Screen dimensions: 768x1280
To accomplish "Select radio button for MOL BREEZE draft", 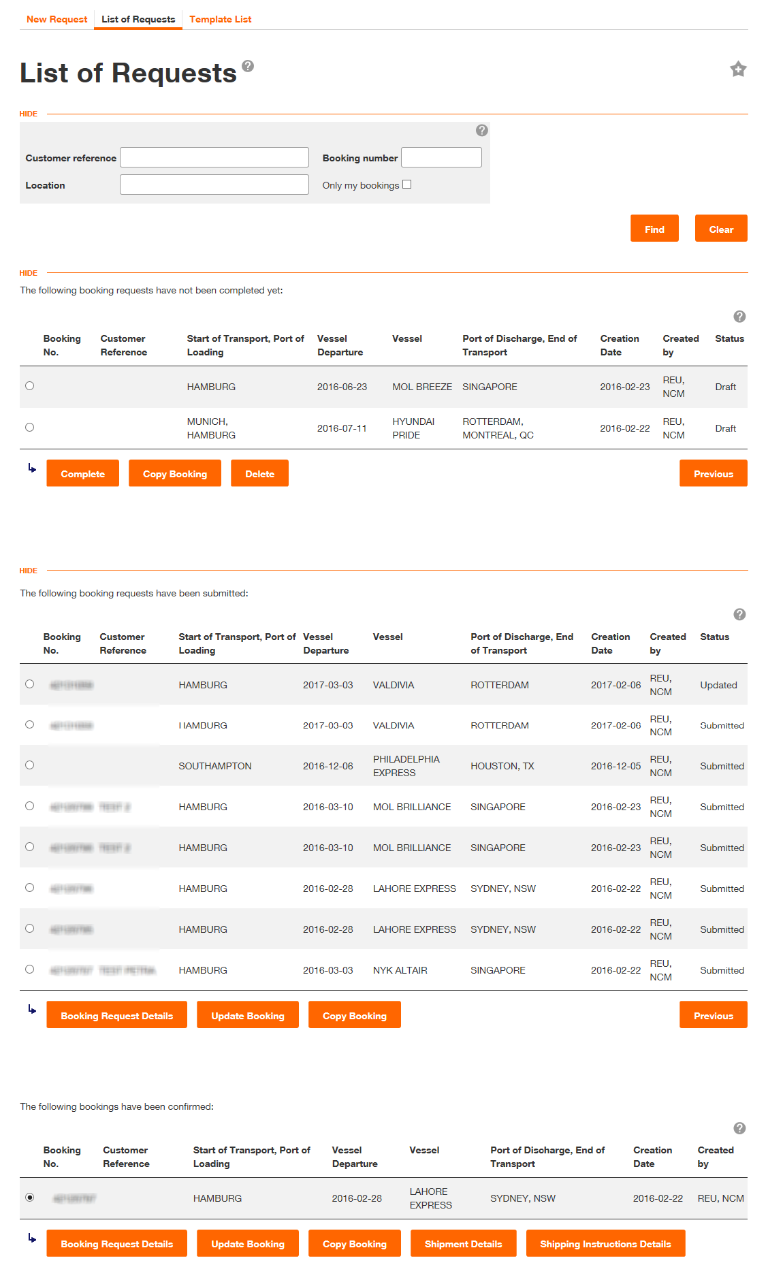I will (x=29, y=386).
